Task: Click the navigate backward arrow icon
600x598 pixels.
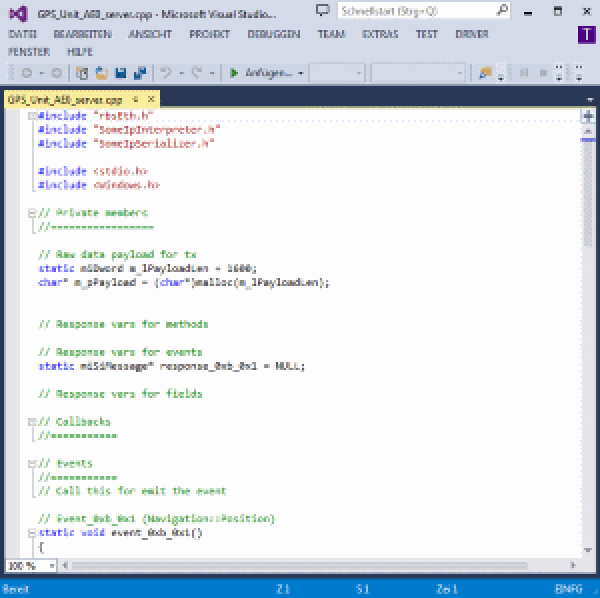Action: tap(26, 73)
